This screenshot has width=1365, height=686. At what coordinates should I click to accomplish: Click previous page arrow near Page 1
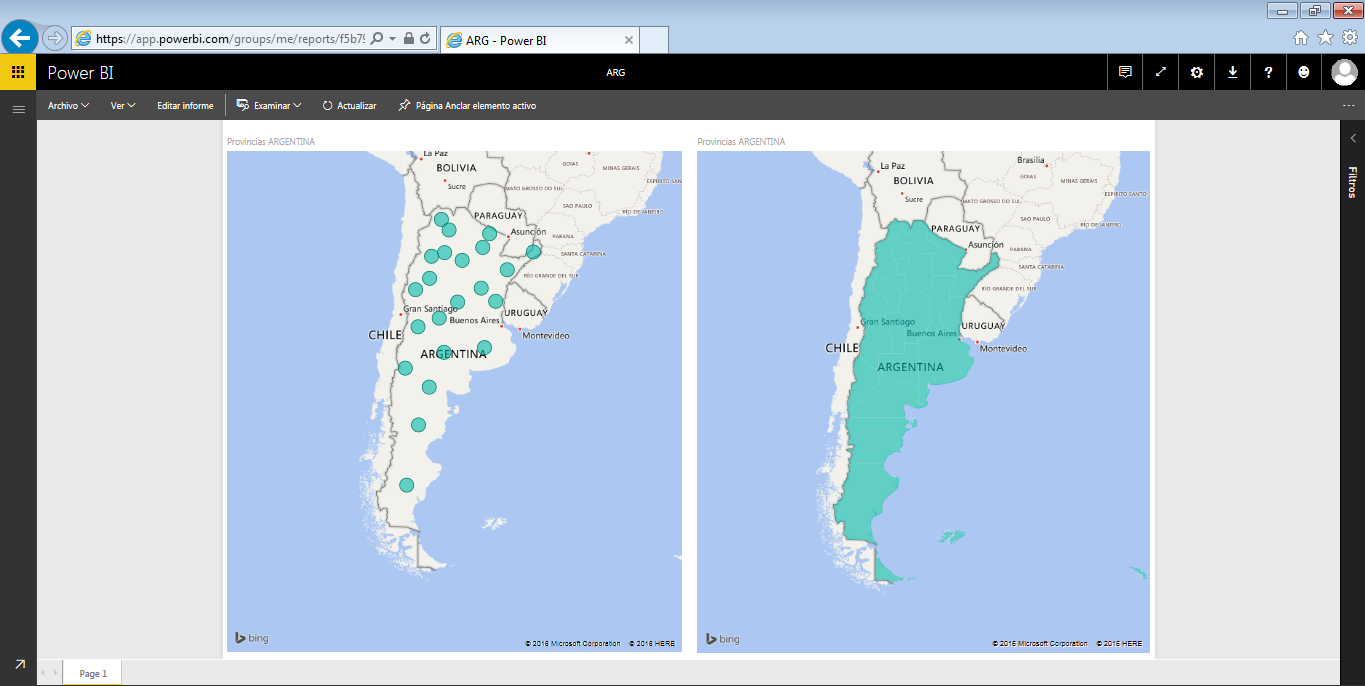click(44, 673)
